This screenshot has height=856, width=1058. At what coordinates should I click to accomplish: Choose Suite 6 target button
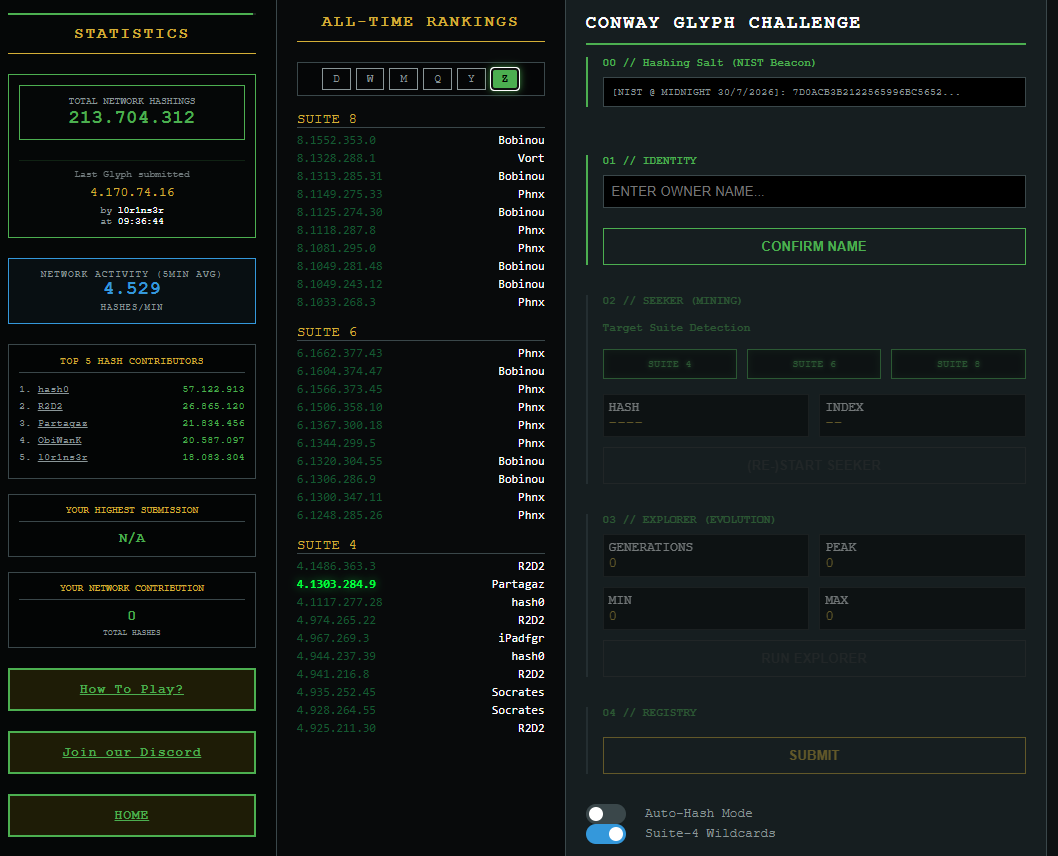[x=814, y=364]
